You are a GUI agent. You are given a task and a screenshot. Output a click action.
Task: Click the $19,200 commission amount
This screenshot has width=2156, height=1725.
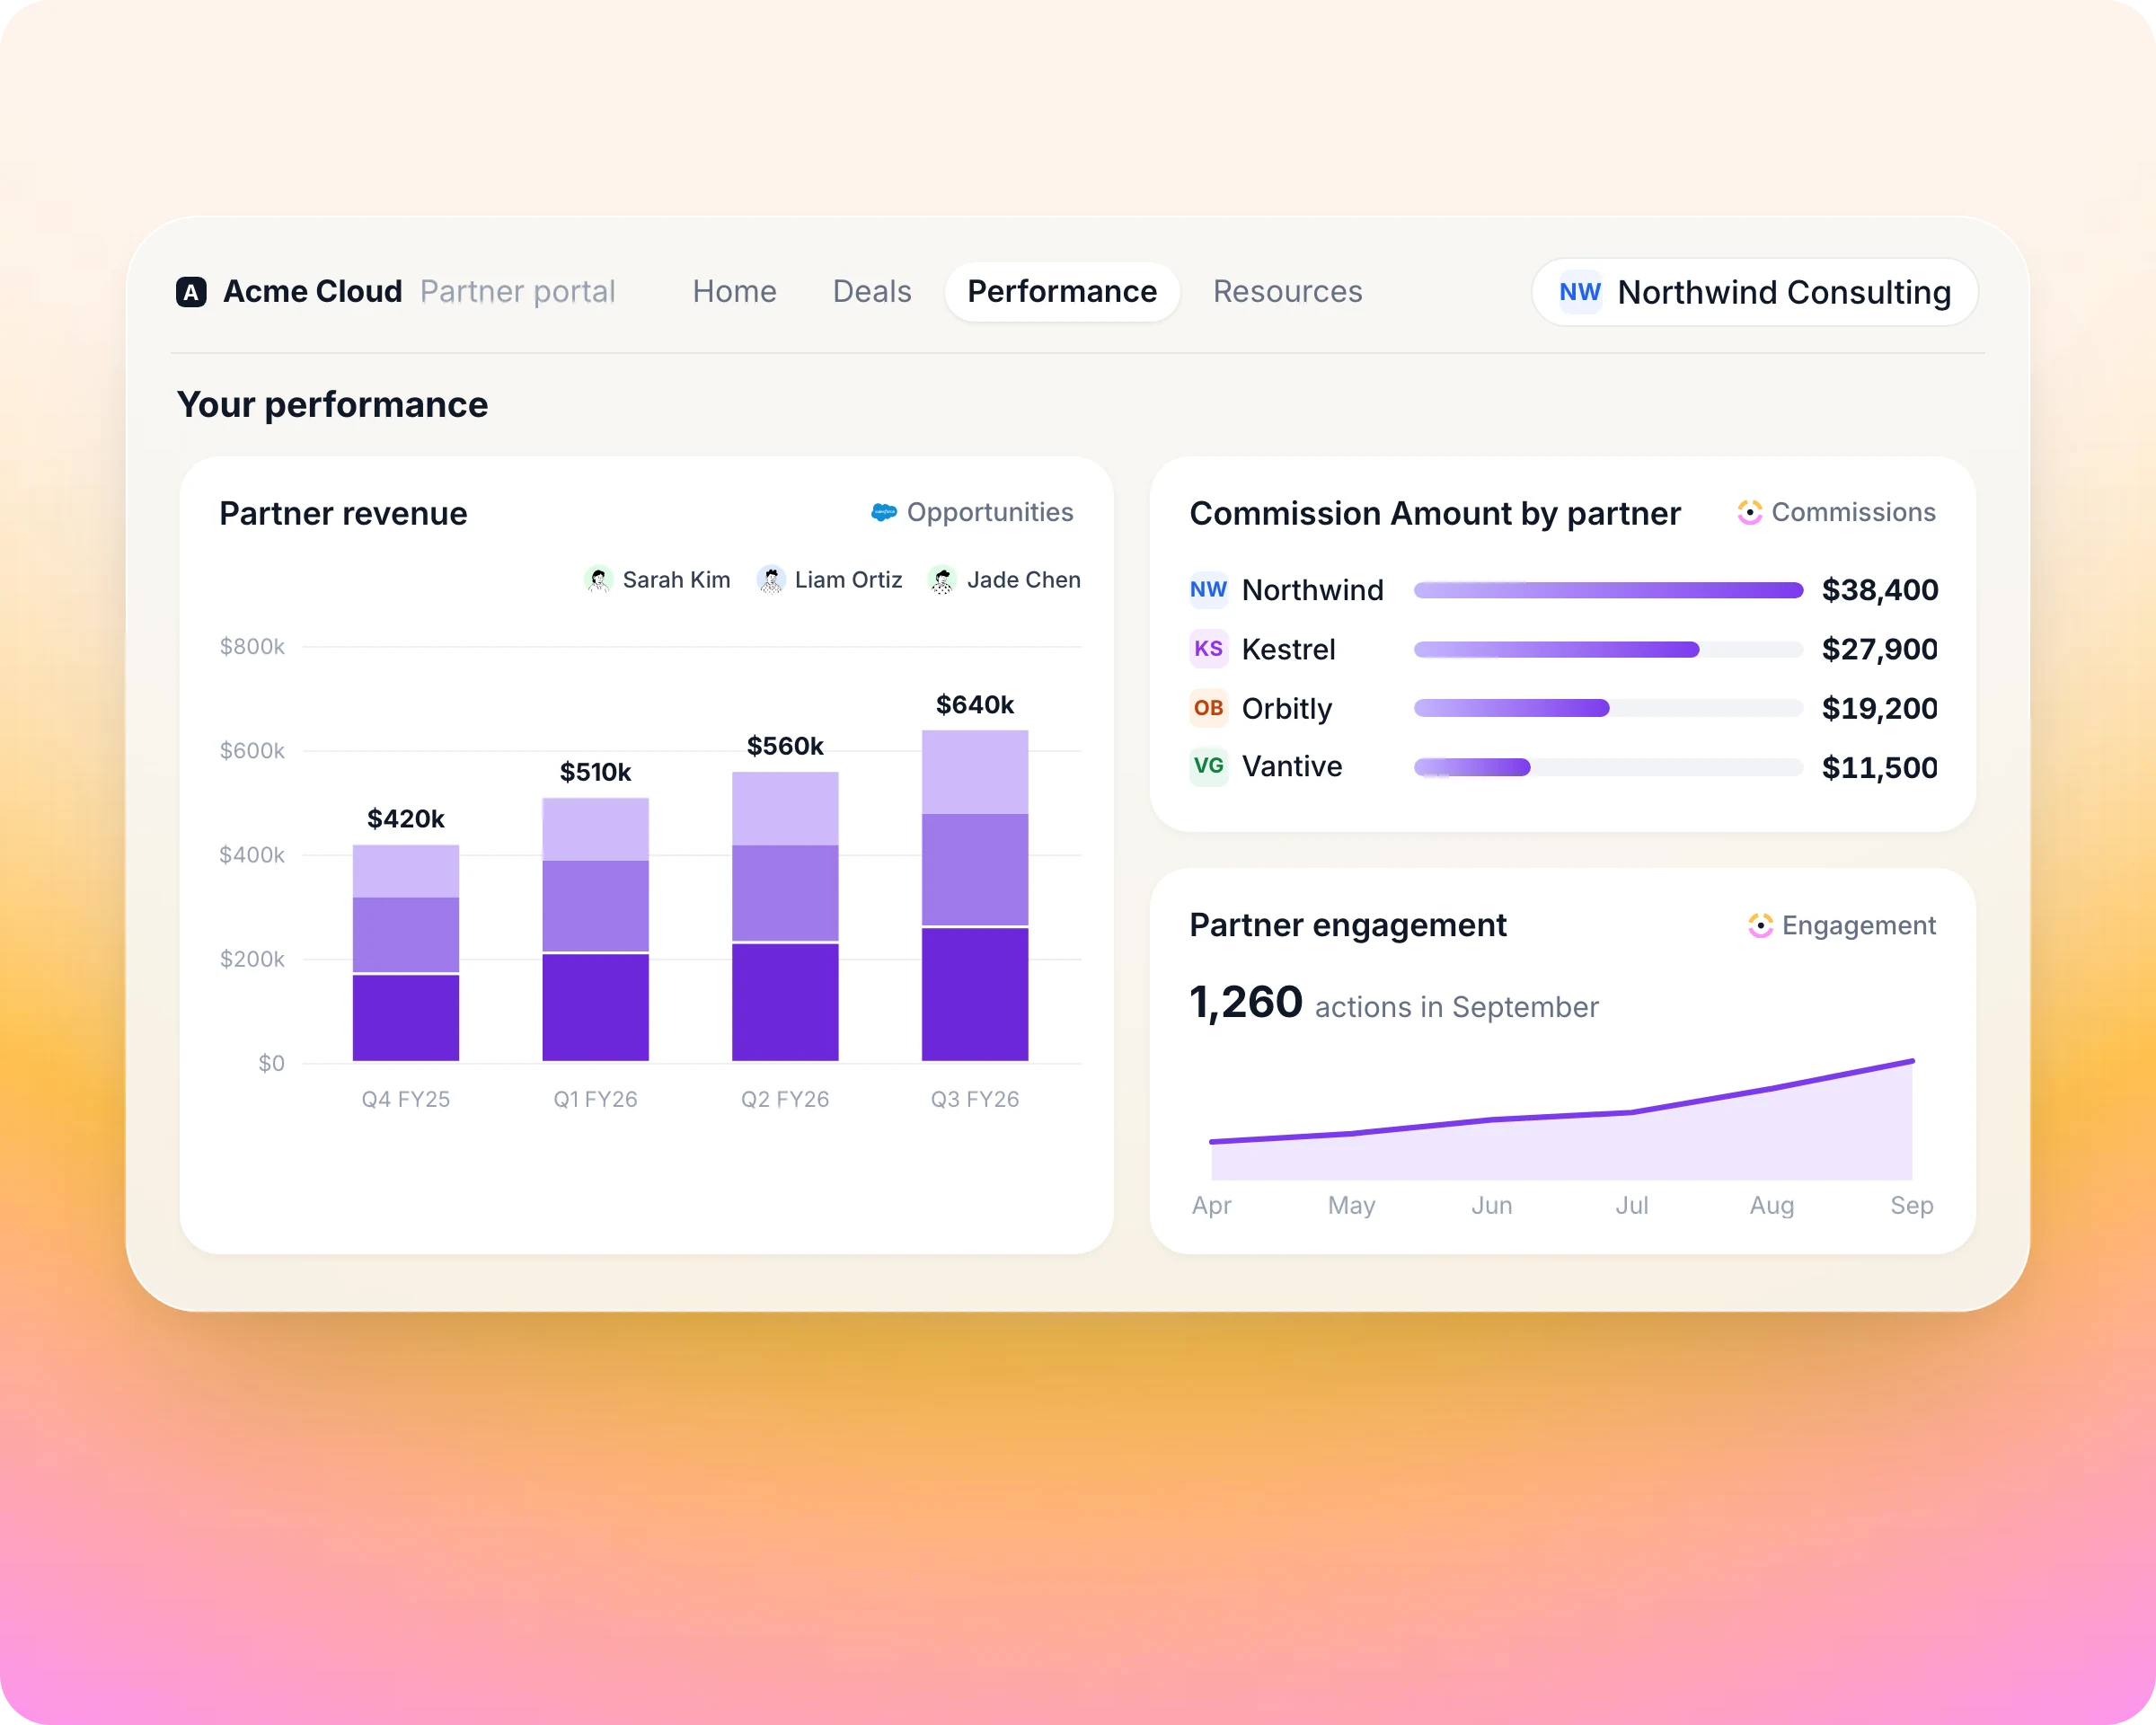pos(1880,708)
